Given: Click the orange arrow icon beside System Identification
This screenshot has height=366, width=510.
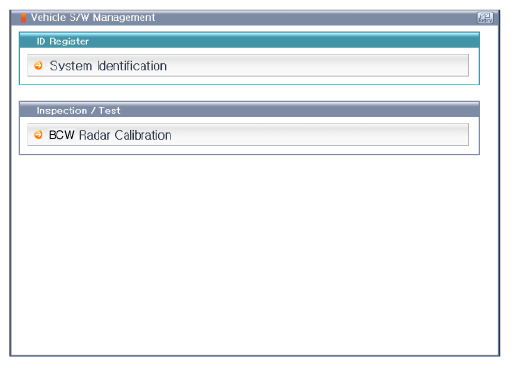Looking at the screenshot, I should [38, 66].
